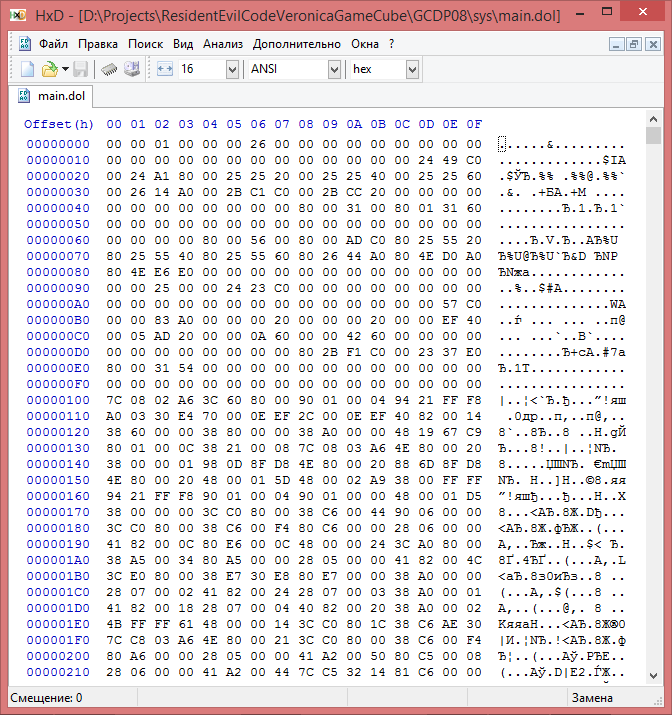Viewport: 672px width, 715px height.
Task: Click the Смещение: 0 status bar entry
Action: [x=47, y=698]
